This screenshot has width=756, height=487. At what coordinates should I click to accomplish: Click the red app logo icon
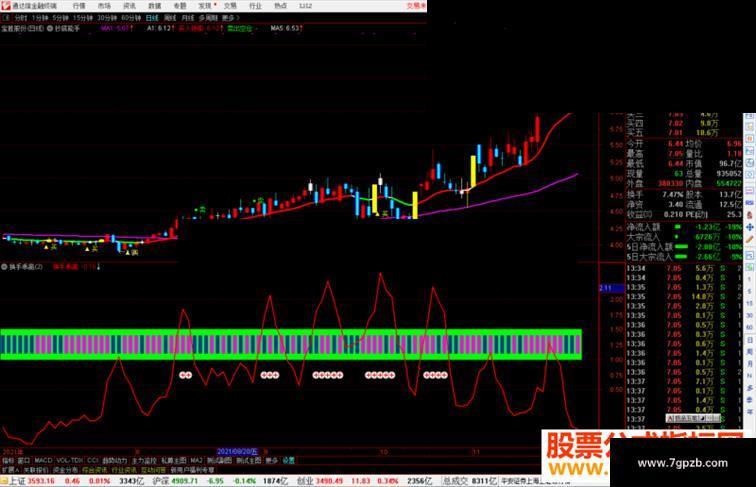coord(5,6)
